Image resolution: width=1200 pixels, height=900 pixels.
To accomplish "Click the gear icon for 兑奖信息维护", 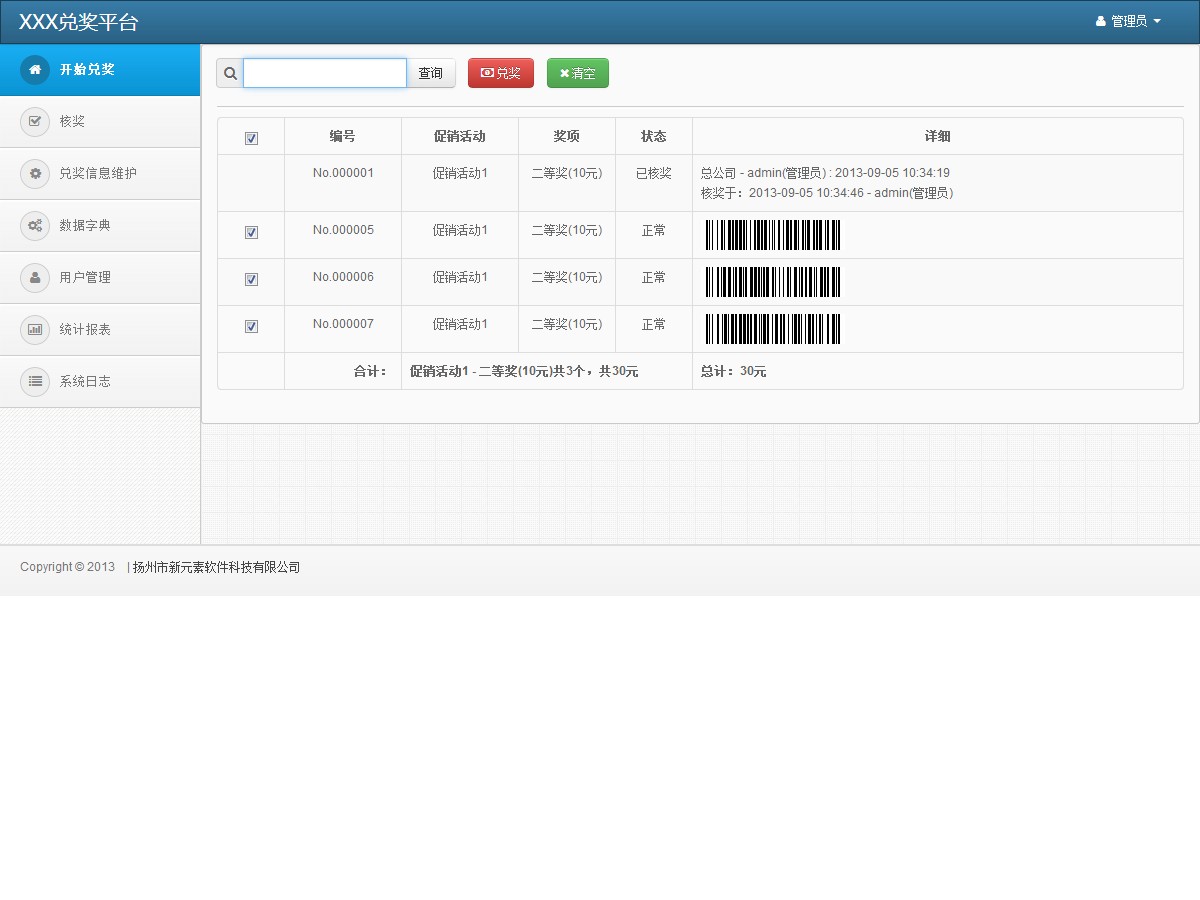I will [35, 174].
